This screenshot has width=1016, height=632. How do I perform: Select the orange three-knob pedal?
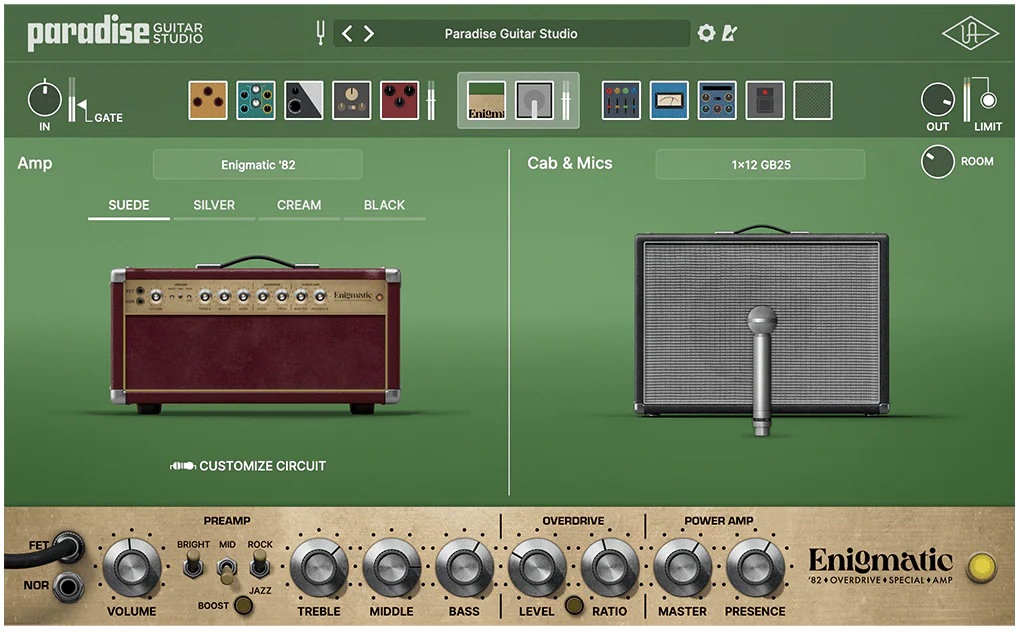(208, 100)
